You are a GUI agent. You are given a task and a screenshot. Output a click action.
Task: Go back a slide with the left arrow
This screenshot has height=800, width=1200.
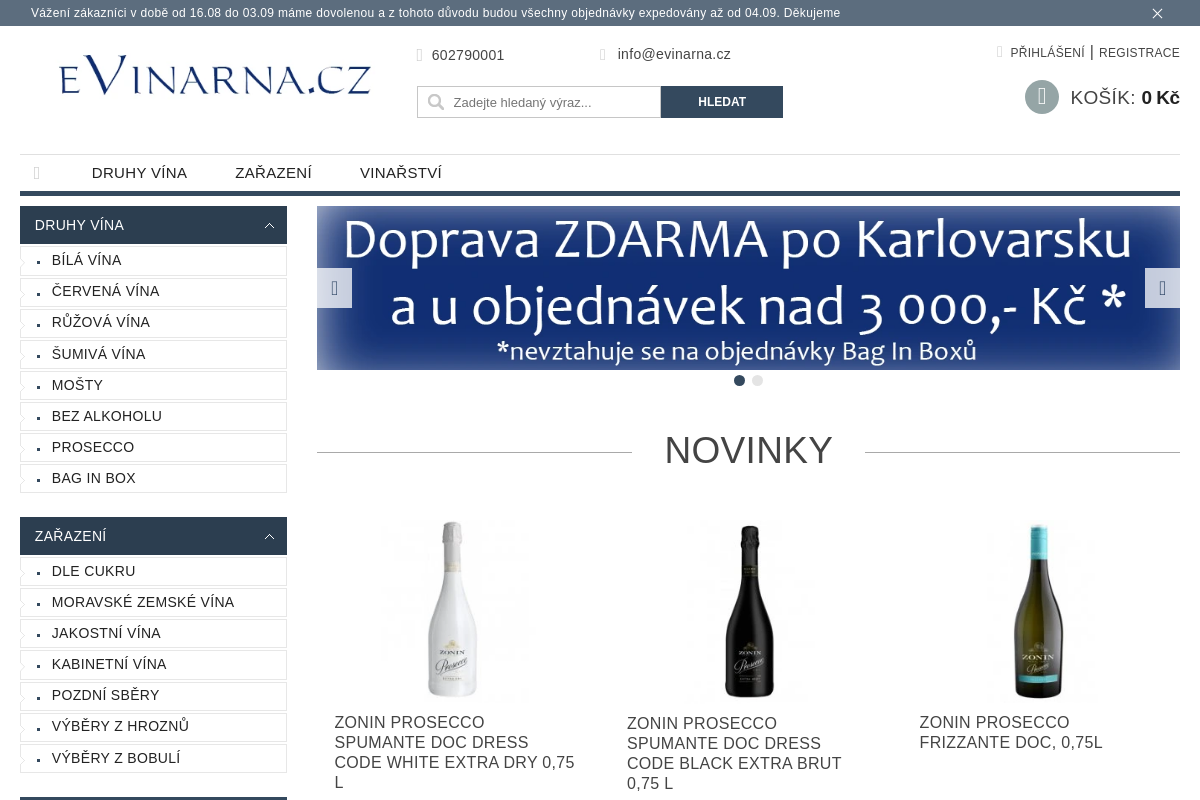pos(335,288)
